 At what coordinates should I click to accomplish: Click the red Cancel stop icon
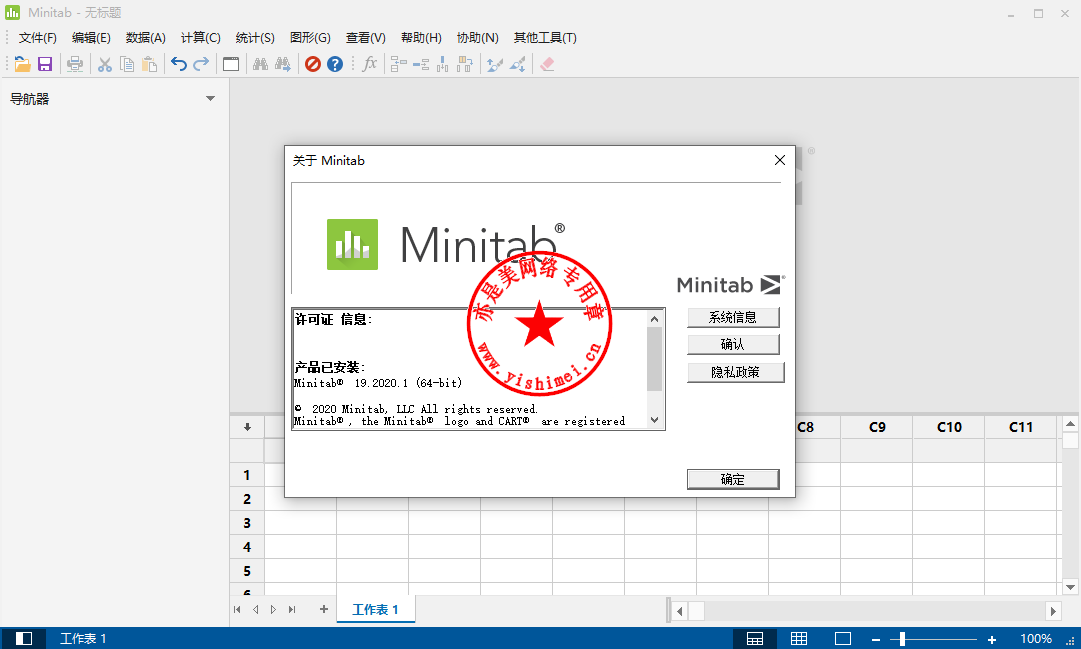pos(313,64)
